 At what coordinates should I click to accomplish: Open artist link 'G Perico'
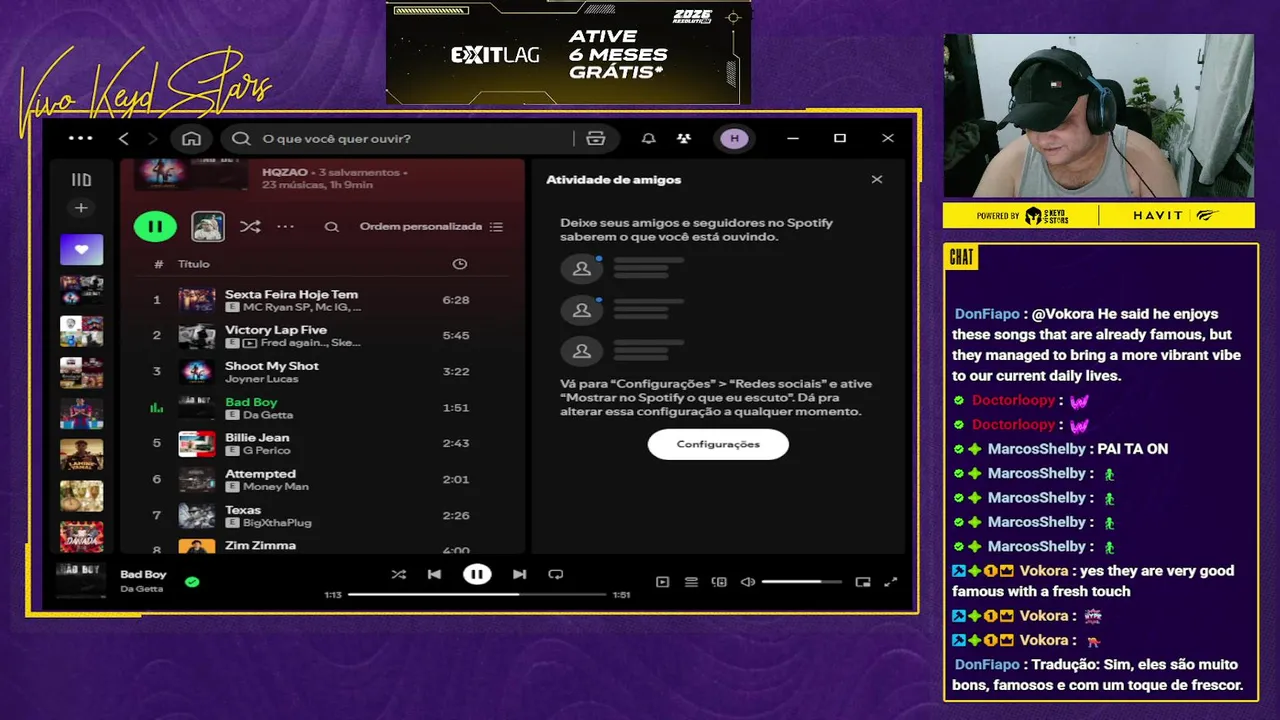click(x=265, y=451)
